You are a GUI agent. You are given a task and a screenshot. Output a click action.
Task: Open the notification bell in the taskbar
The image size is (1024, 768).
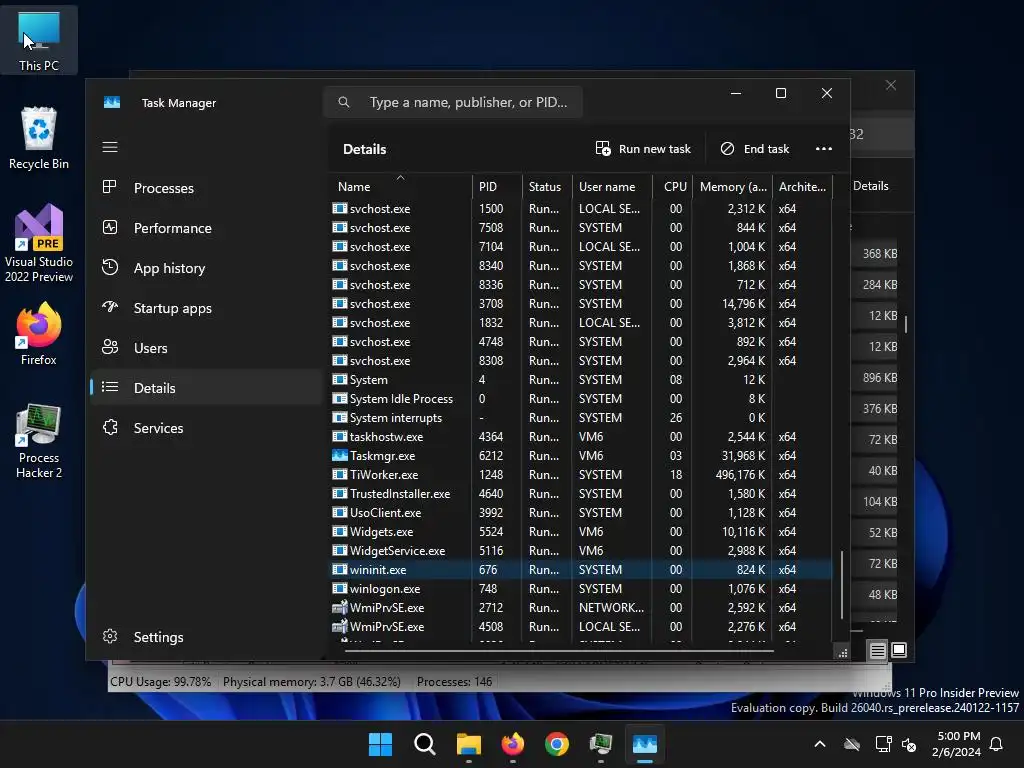997,744
